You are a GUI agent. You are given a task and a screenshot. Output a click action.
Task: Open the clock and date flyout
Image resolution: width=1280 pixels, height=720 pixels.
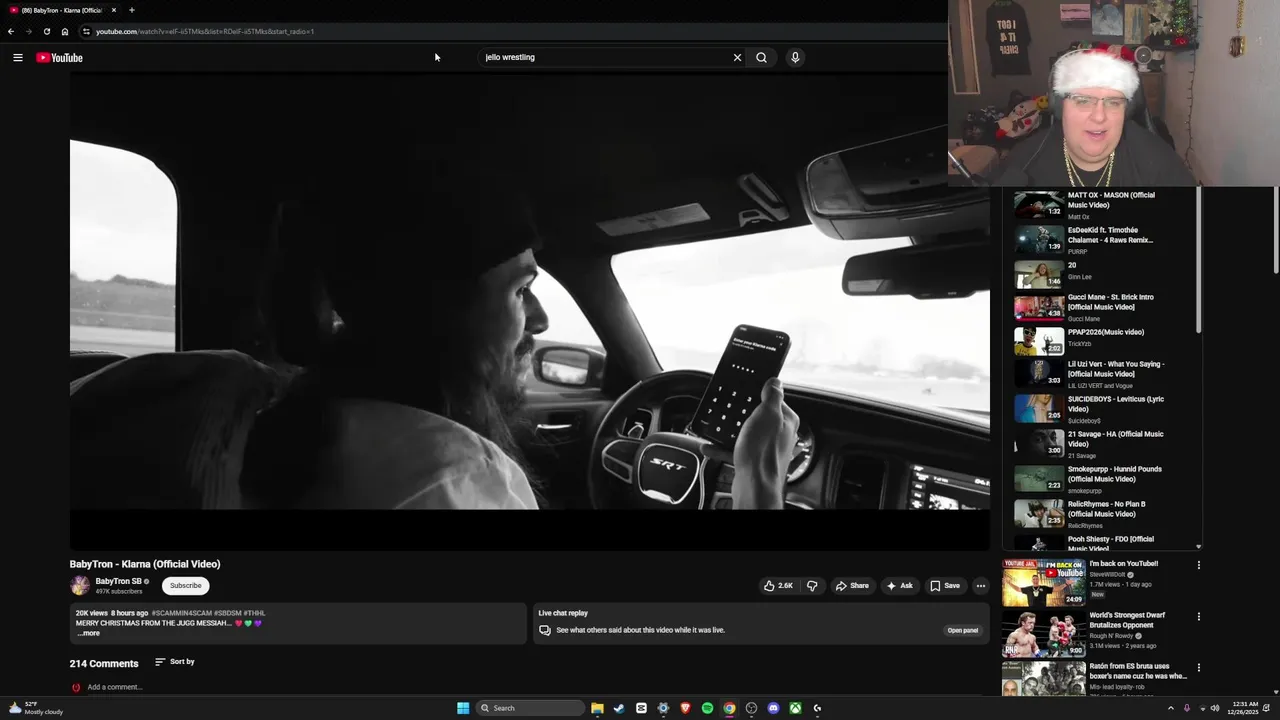tap(1245, 708)
